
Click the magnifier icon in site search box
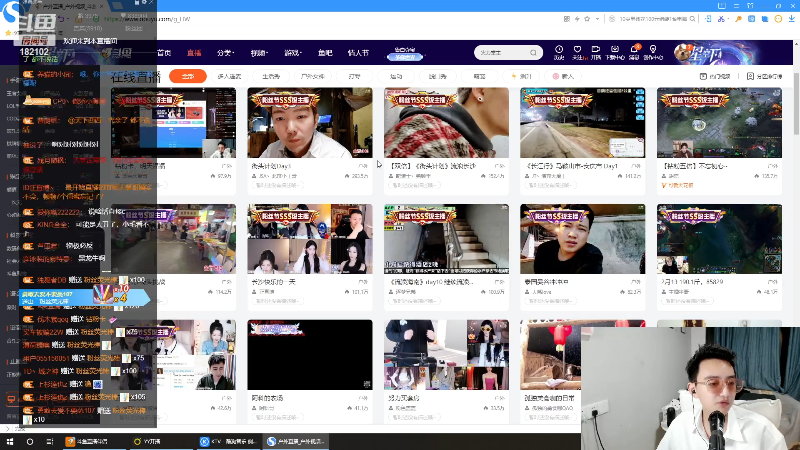533,53
